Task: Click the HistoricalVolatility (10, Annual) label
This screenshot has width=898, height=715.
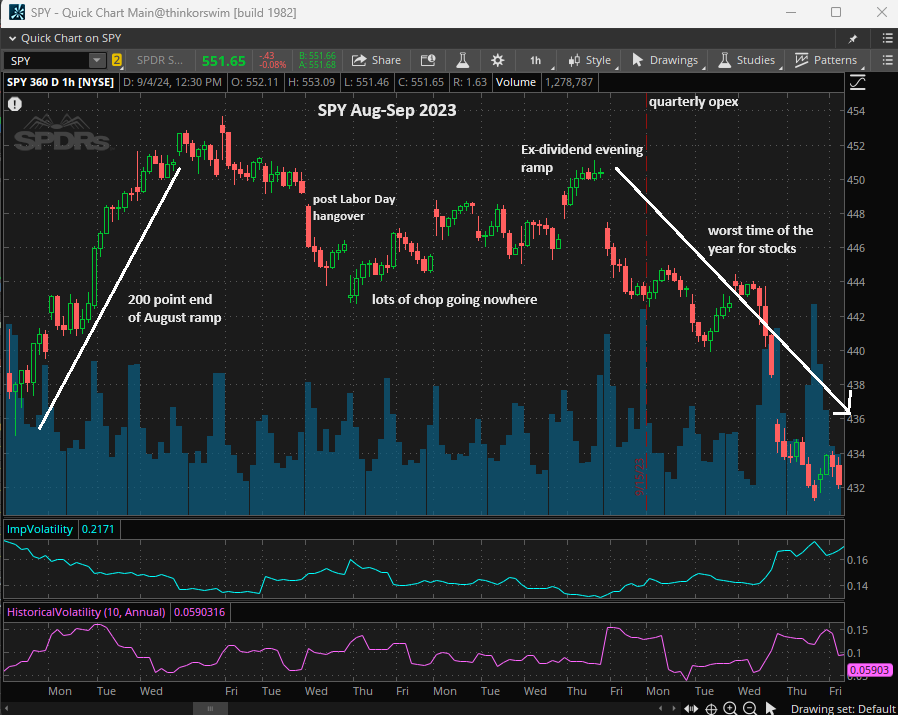Action: 86,612
